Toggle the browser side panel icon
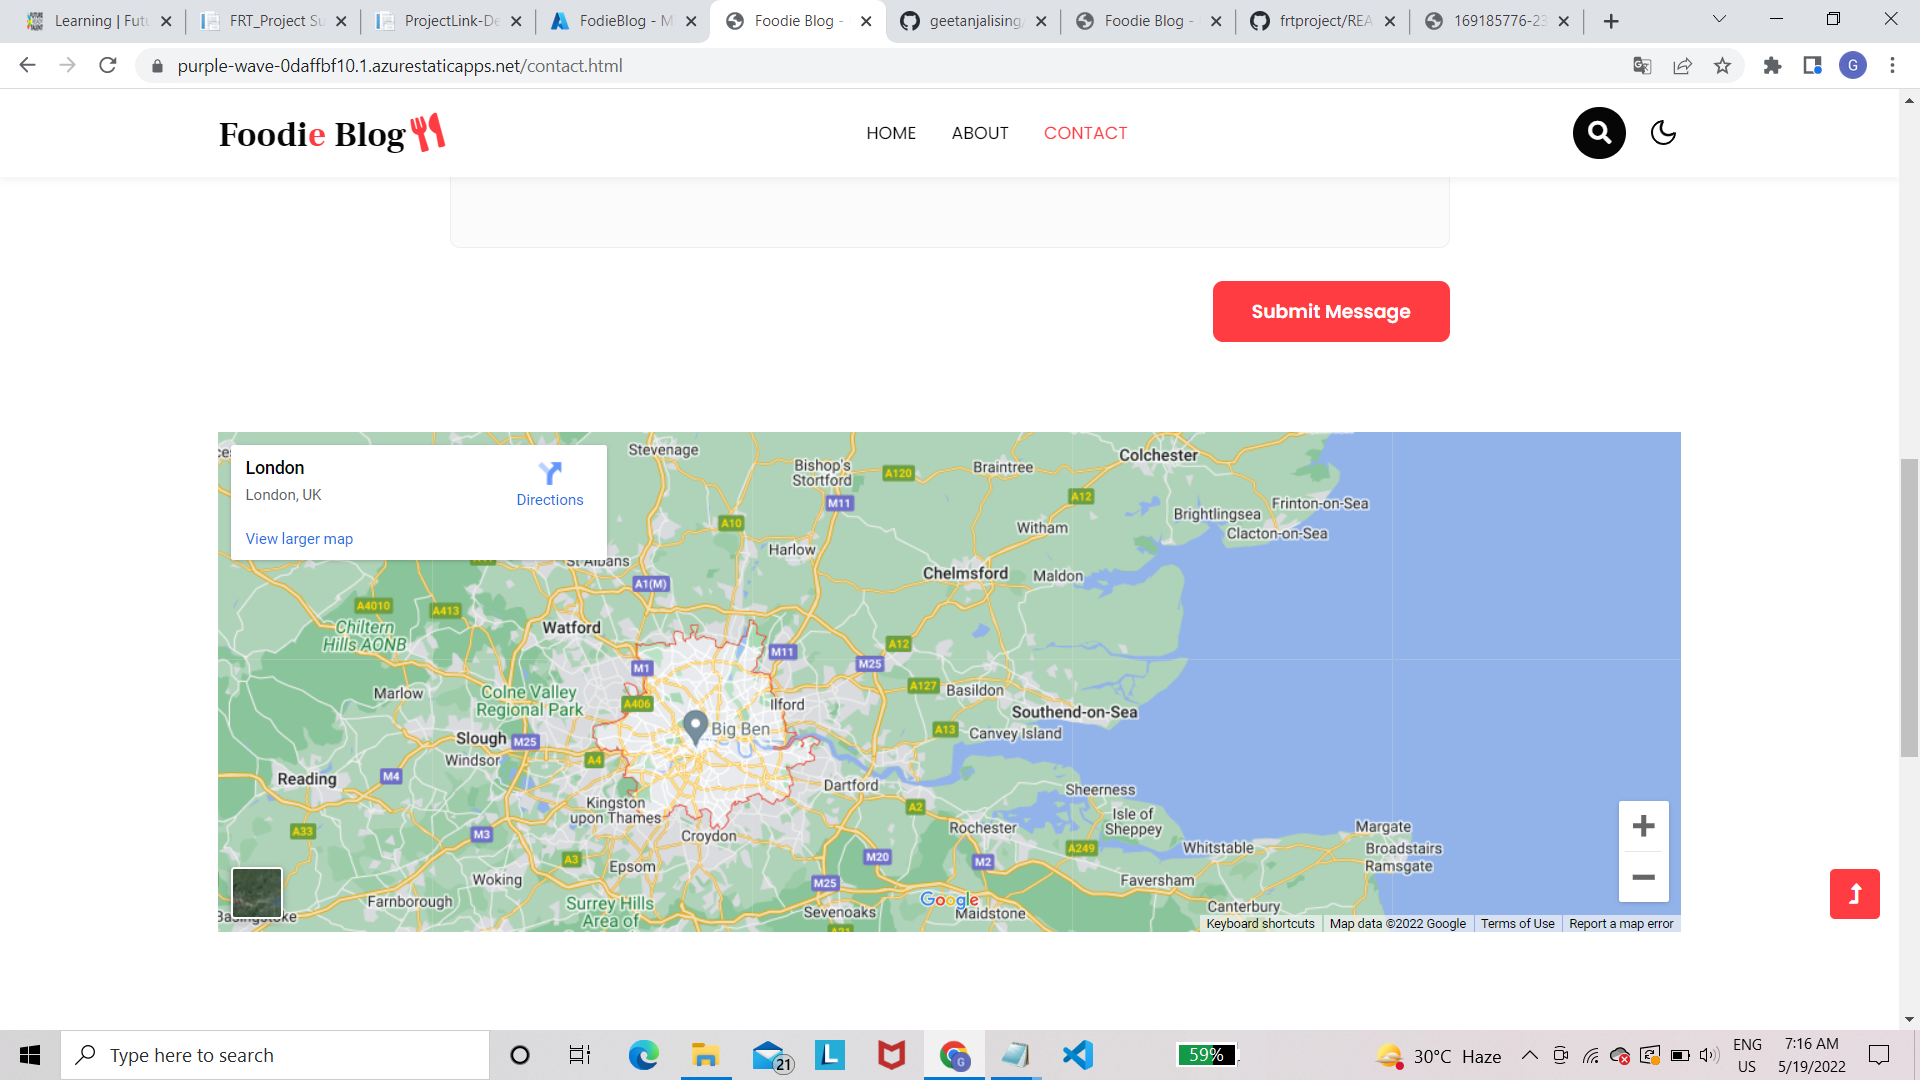 tap(1812, 66)
